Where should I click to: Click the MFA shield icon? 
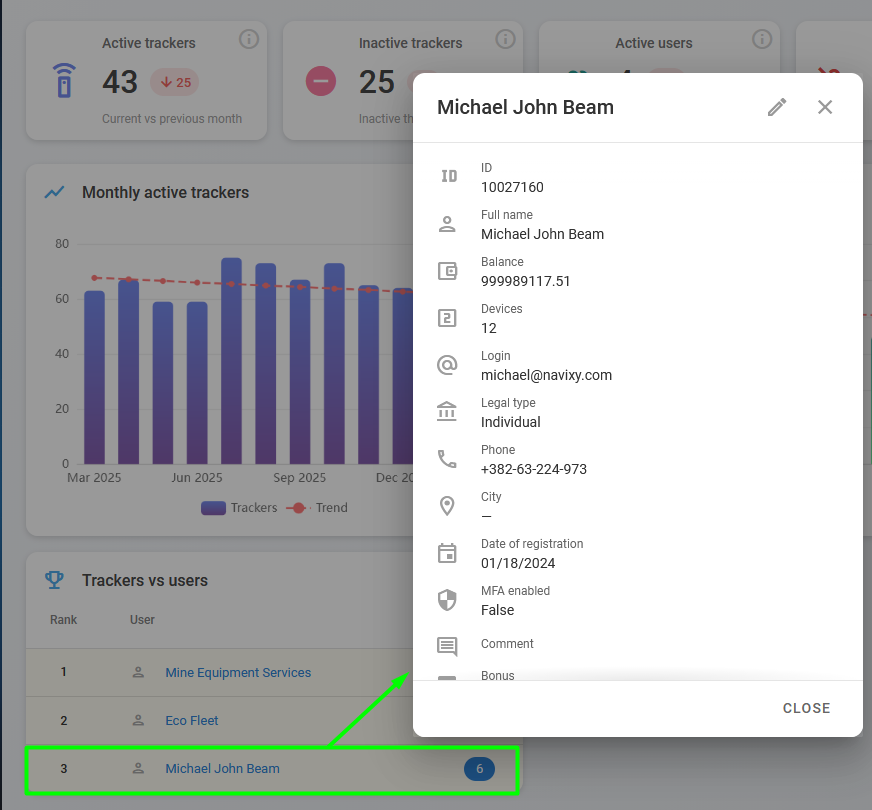[447, 600]
